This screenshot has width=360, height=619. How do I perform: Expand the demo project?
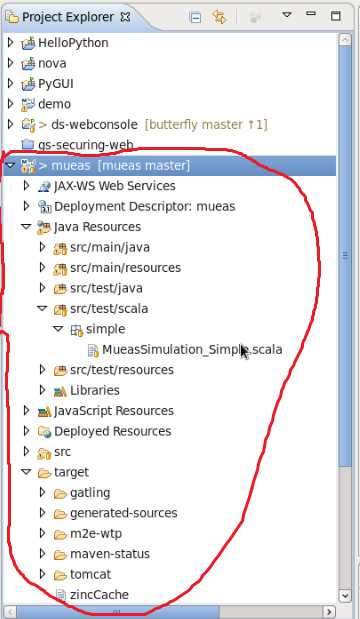(11, 104)
